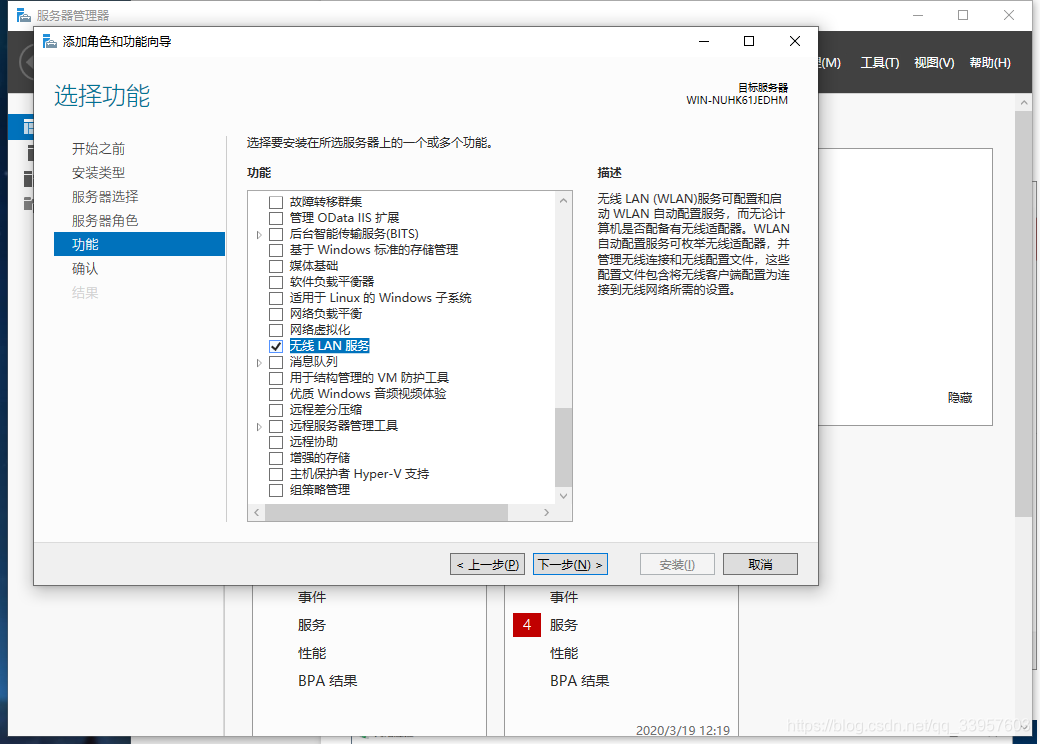Click the 下一步(N) button
The width and height of the screenshot is (1040, 744).
click(570, 563)
